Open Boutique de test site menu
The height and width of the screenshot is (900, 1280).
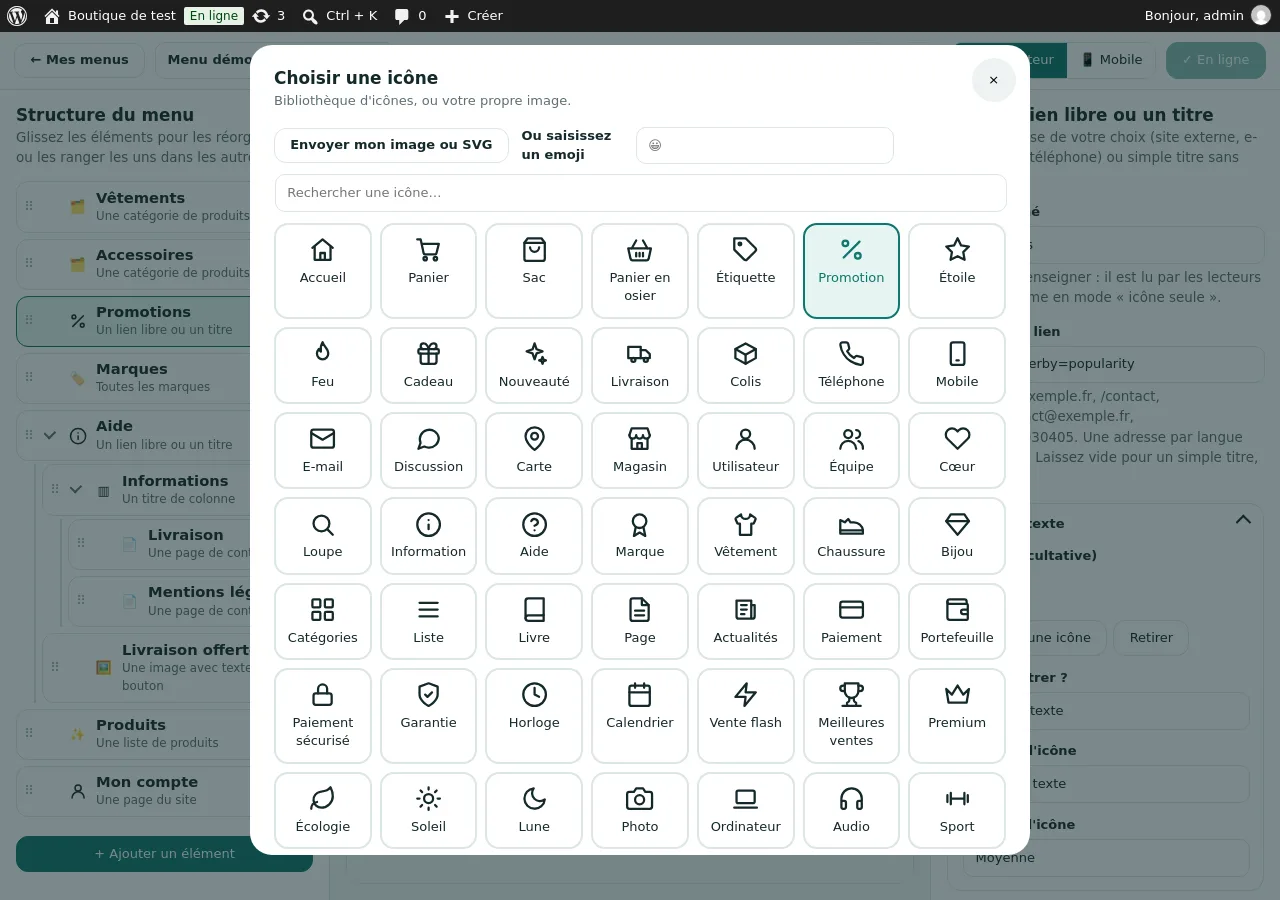click(111, 16)
